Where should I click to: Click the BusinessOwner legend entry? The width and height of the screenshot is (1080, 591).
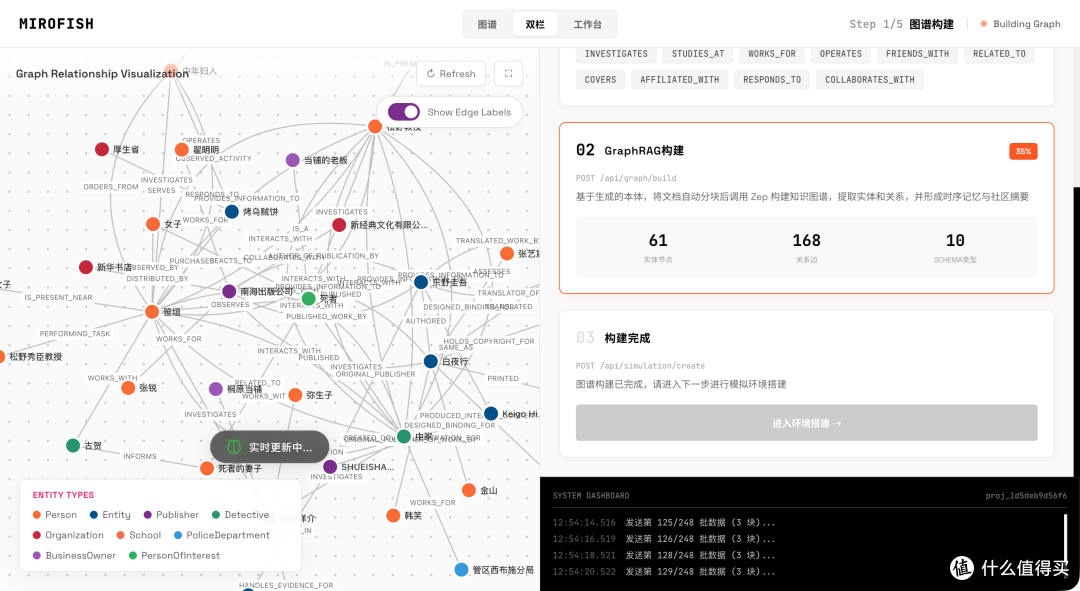pyautogui.click(x=74, y=555)
